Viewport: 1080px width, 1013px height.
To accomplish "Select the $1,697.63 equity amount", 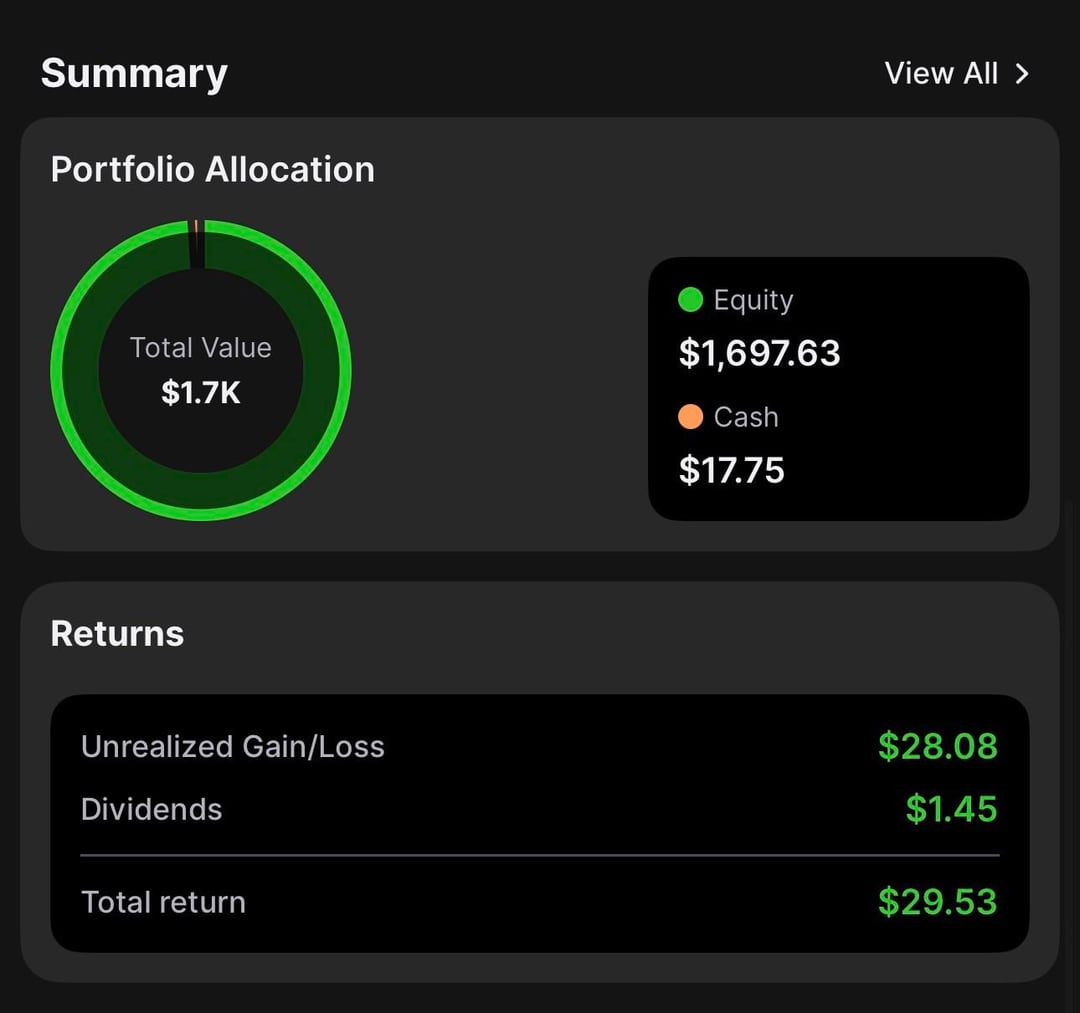I will pyautogui.click(x=759, y=353).
